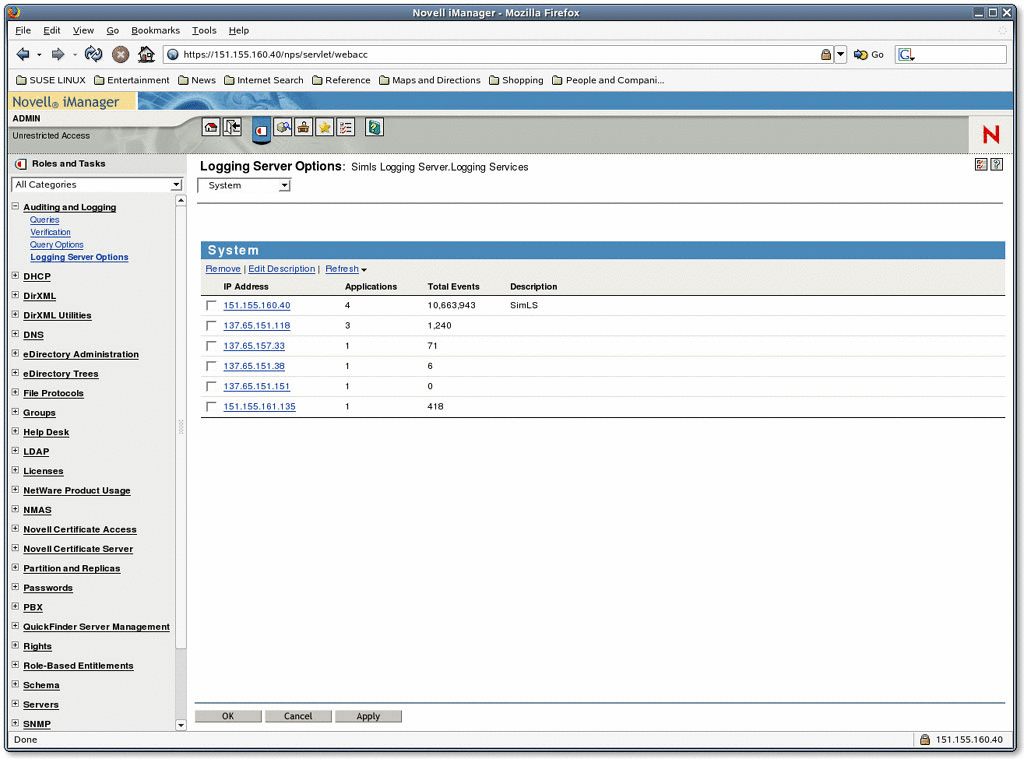Click the Novell red N logo
This screenshot has width=1024, height=759.
[x=991, y=135]
